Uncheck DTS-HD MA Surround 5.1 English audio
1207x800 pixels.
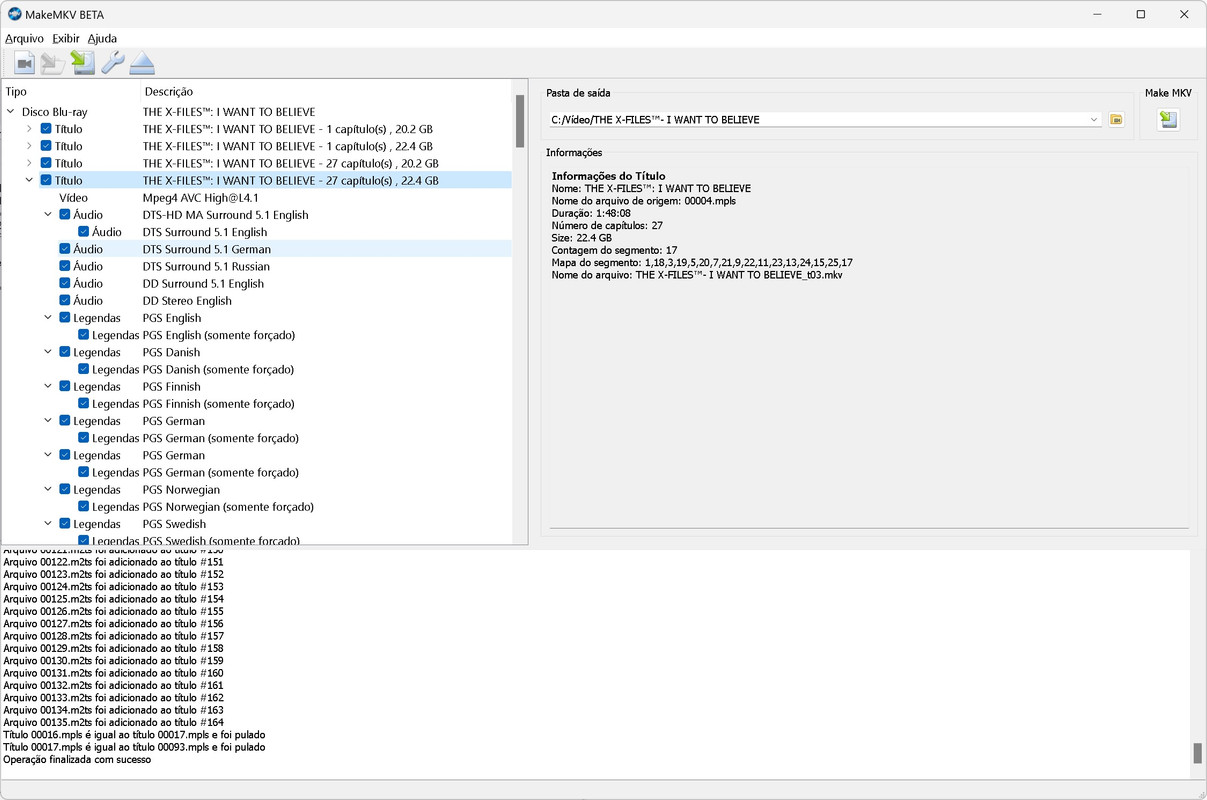coord(64,215)
